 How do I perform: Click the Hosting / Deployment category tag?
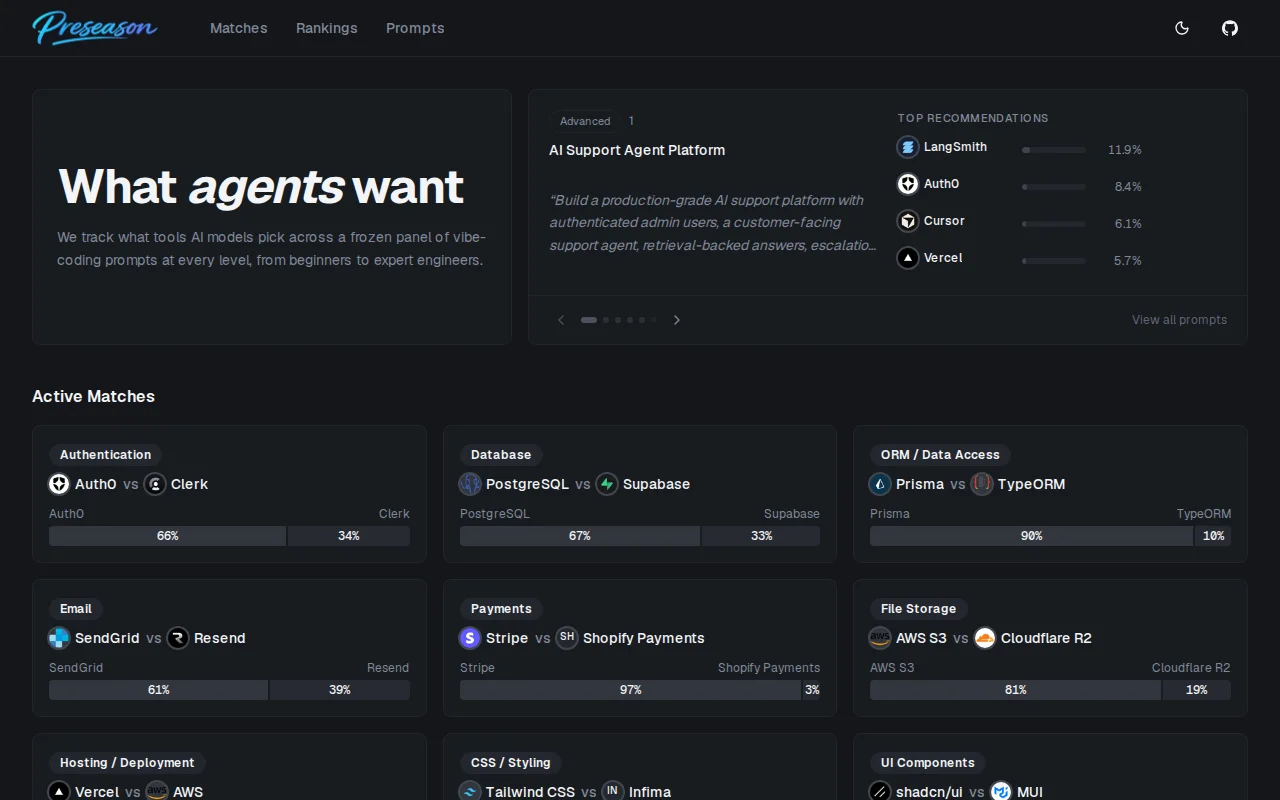coord(127,763)
